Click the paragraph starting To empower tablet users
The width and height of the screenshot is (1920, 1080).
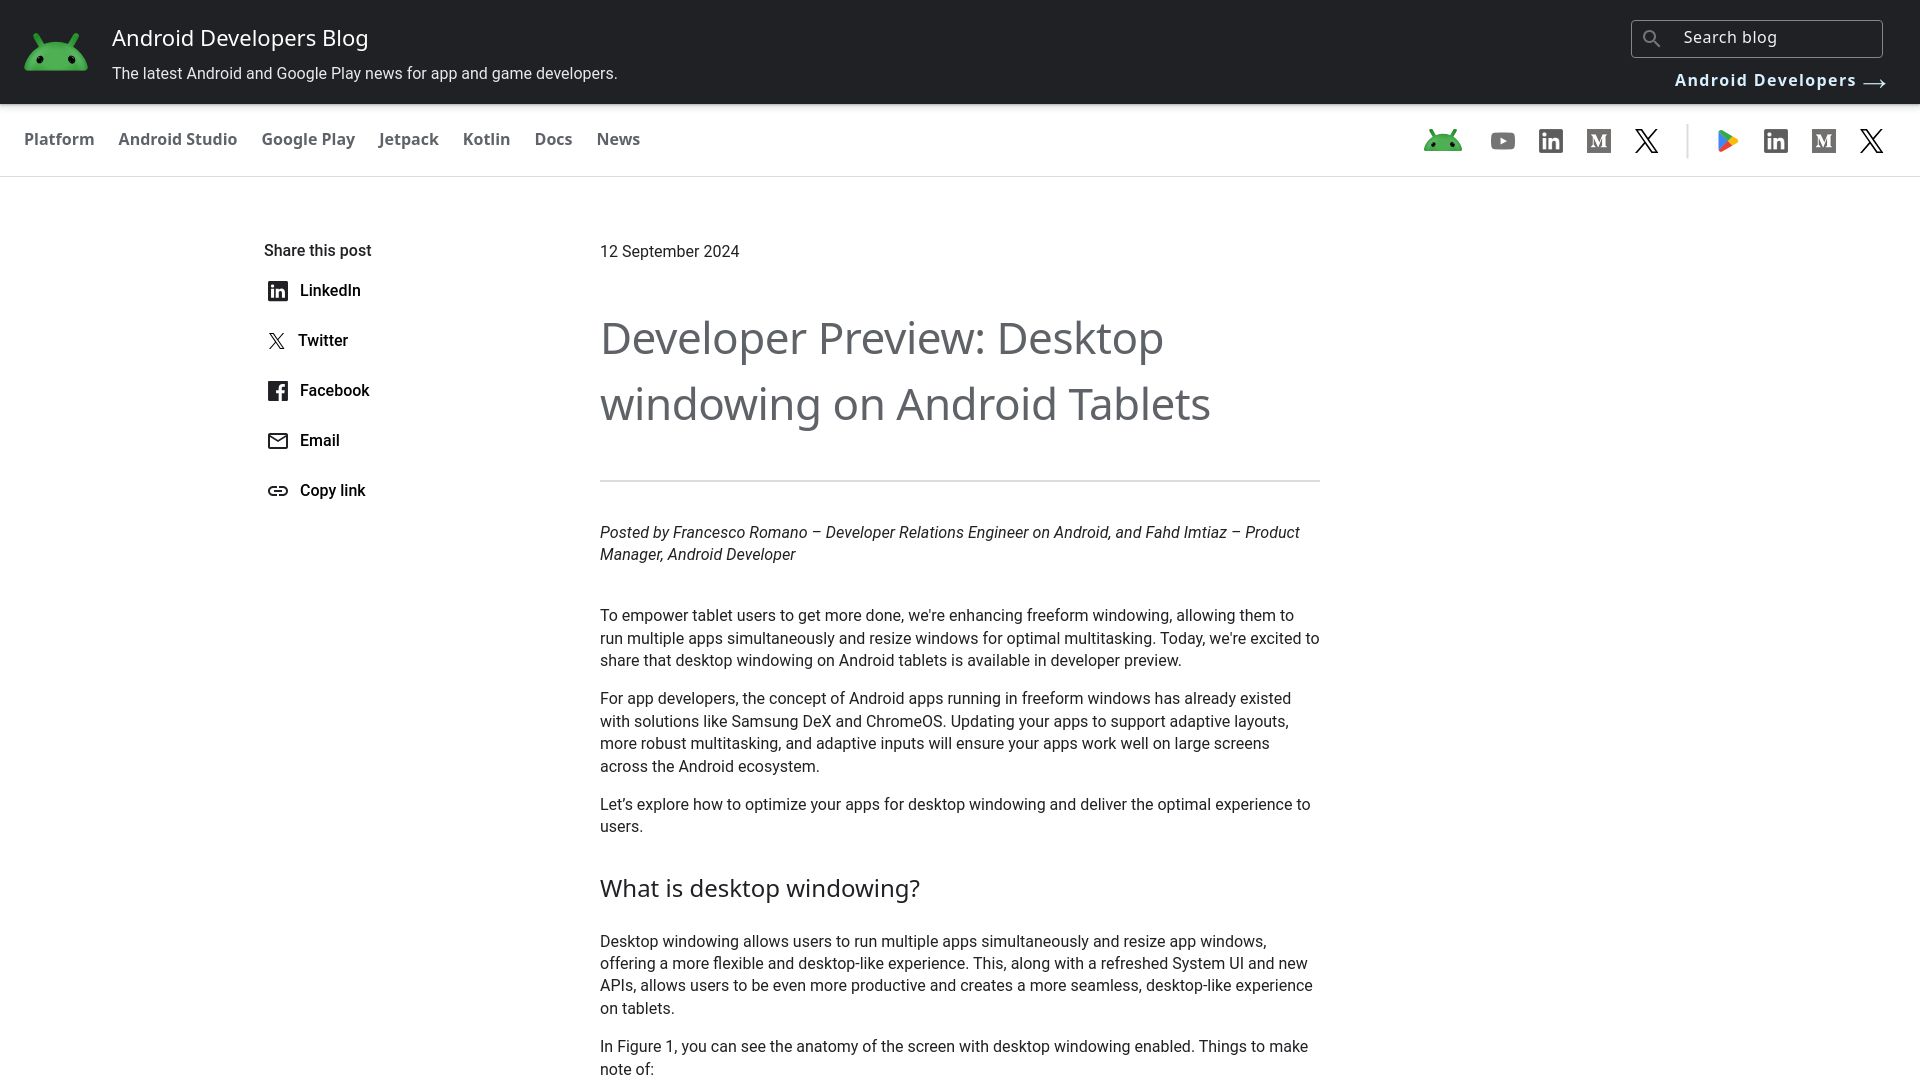pos(960,638)
